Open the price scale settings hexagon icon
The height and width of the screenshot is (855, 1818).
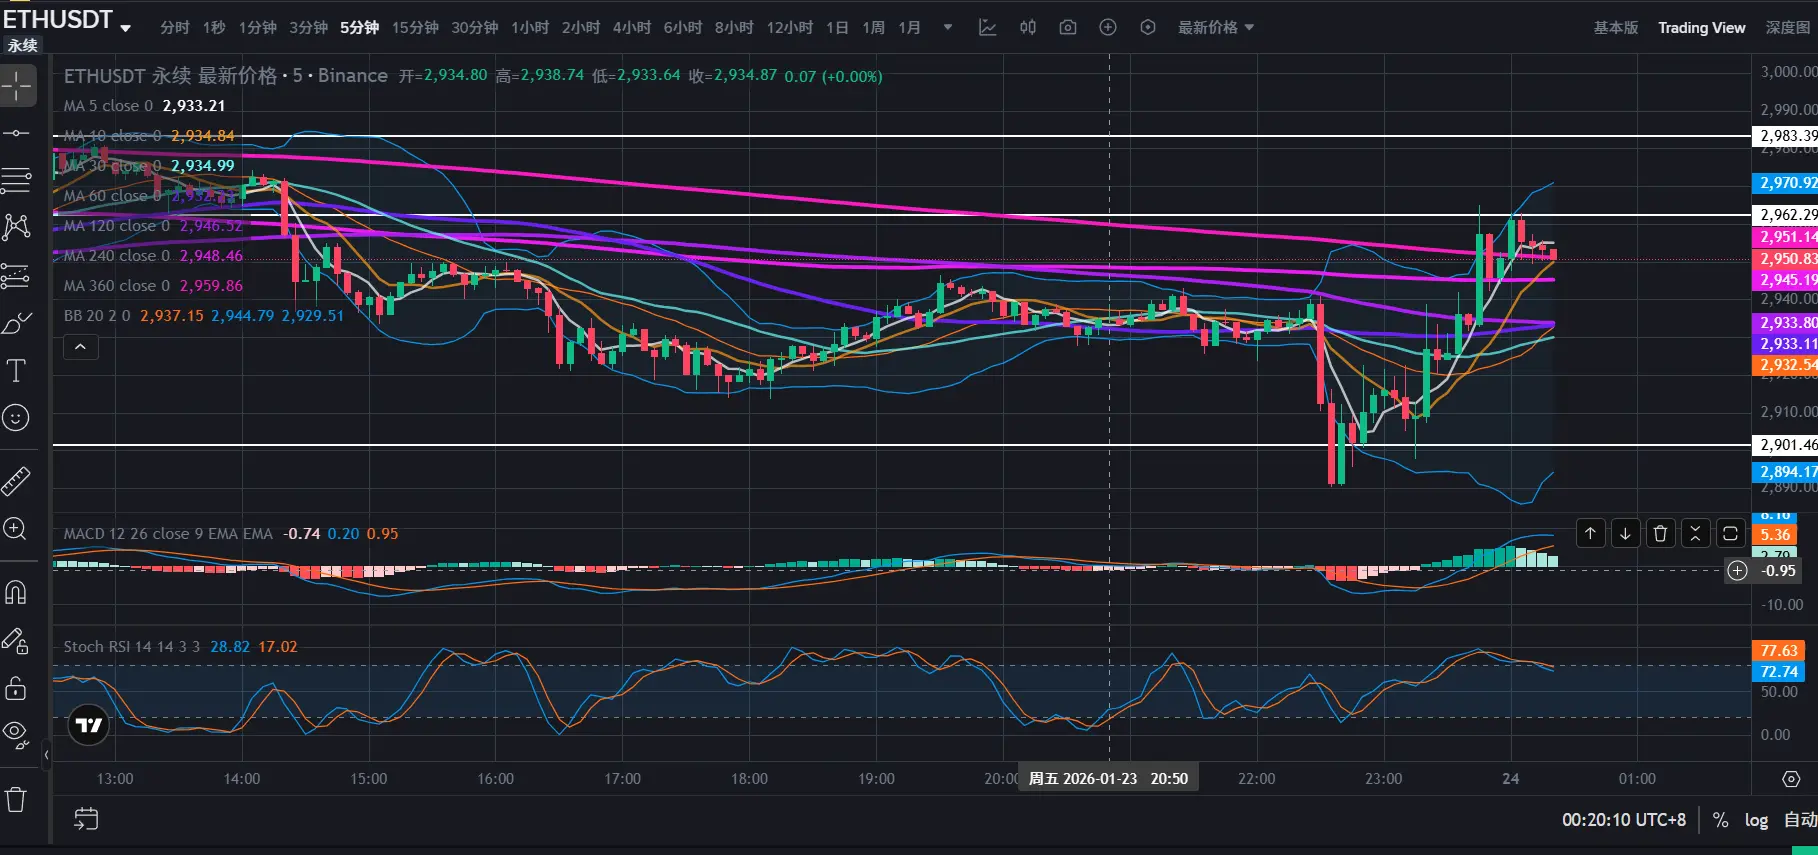pyautogui.click(x=1791, y=779)
